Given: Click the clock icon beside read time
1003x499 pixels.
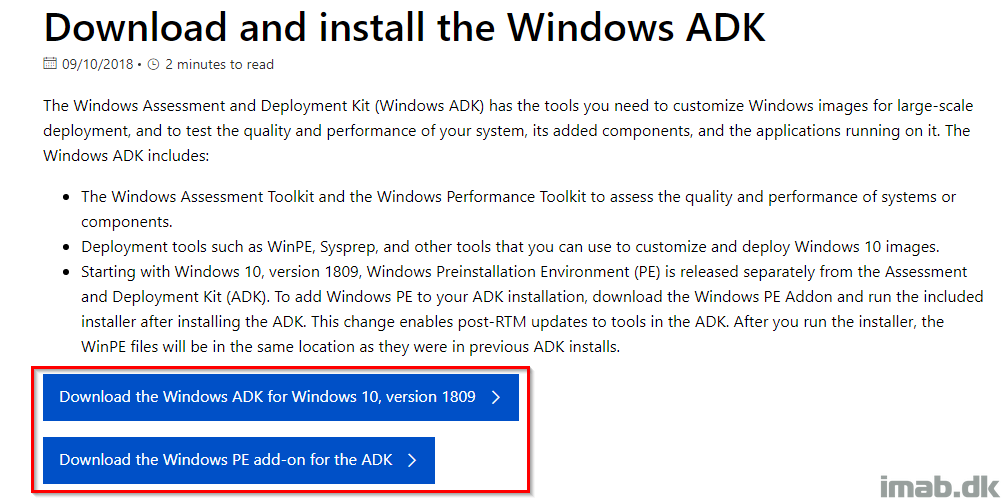Looking at the screenshot, I should [153, 64].
